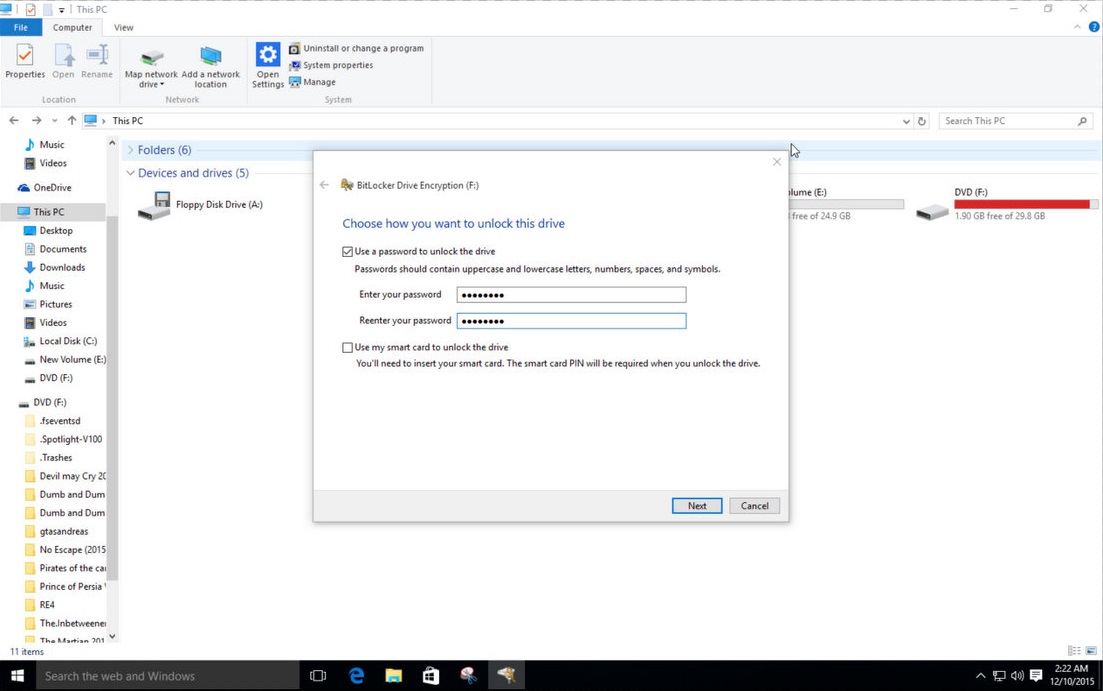Click the Enter your password field
Screen dimensions: 1103x691
571,295
